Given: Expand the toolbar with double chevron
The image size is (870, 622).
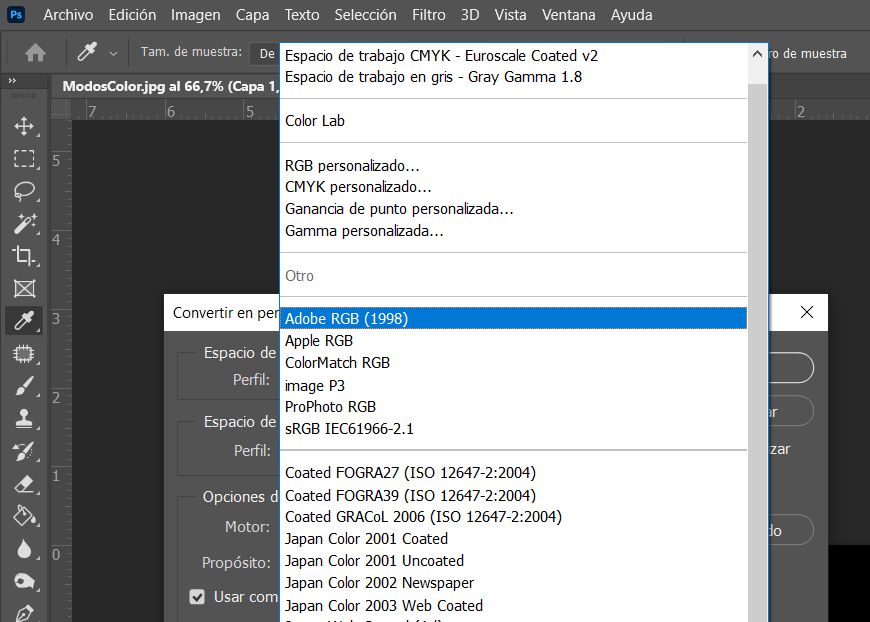Looking at the screenshot, I should coord(12,81).
